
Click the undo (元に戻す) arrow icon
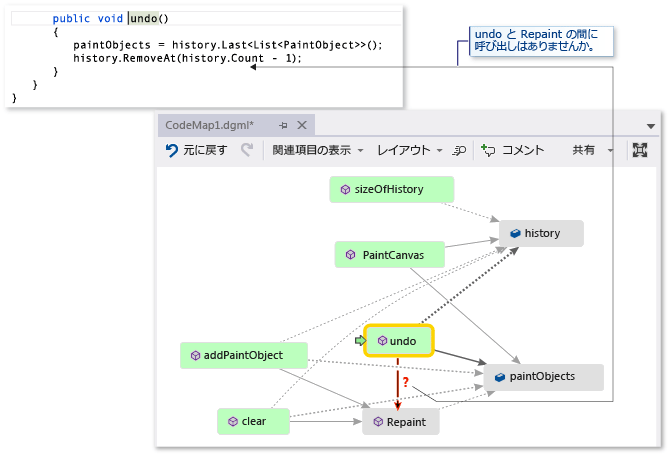[x=172, y=150]
